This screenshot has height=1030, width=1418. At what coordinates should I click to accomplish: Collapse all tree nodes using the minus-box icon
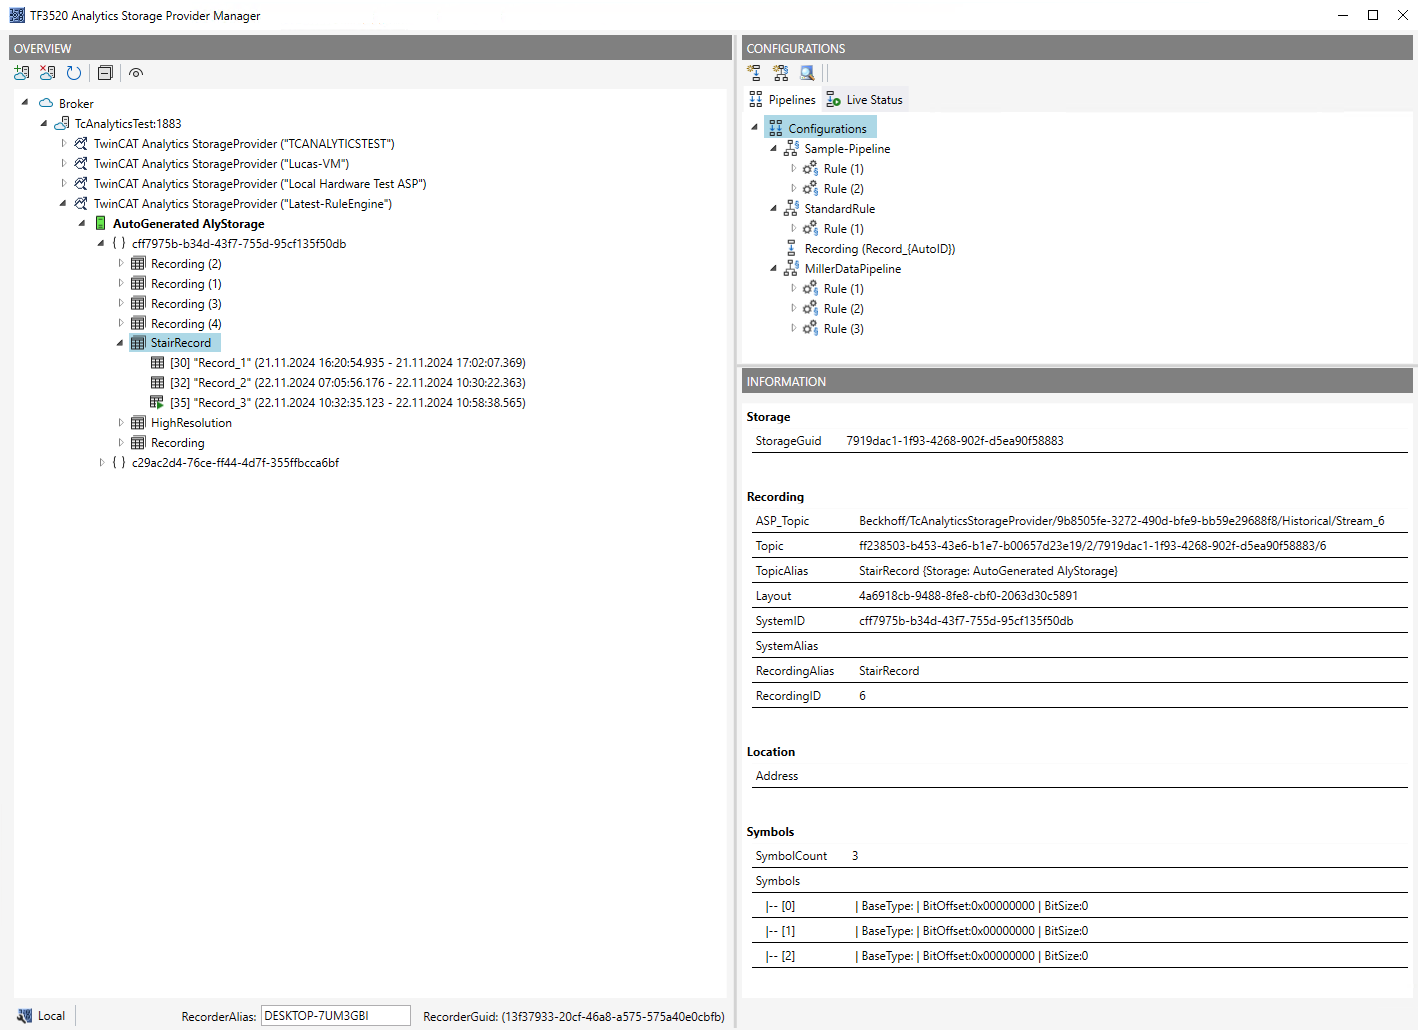click(105, 73)
